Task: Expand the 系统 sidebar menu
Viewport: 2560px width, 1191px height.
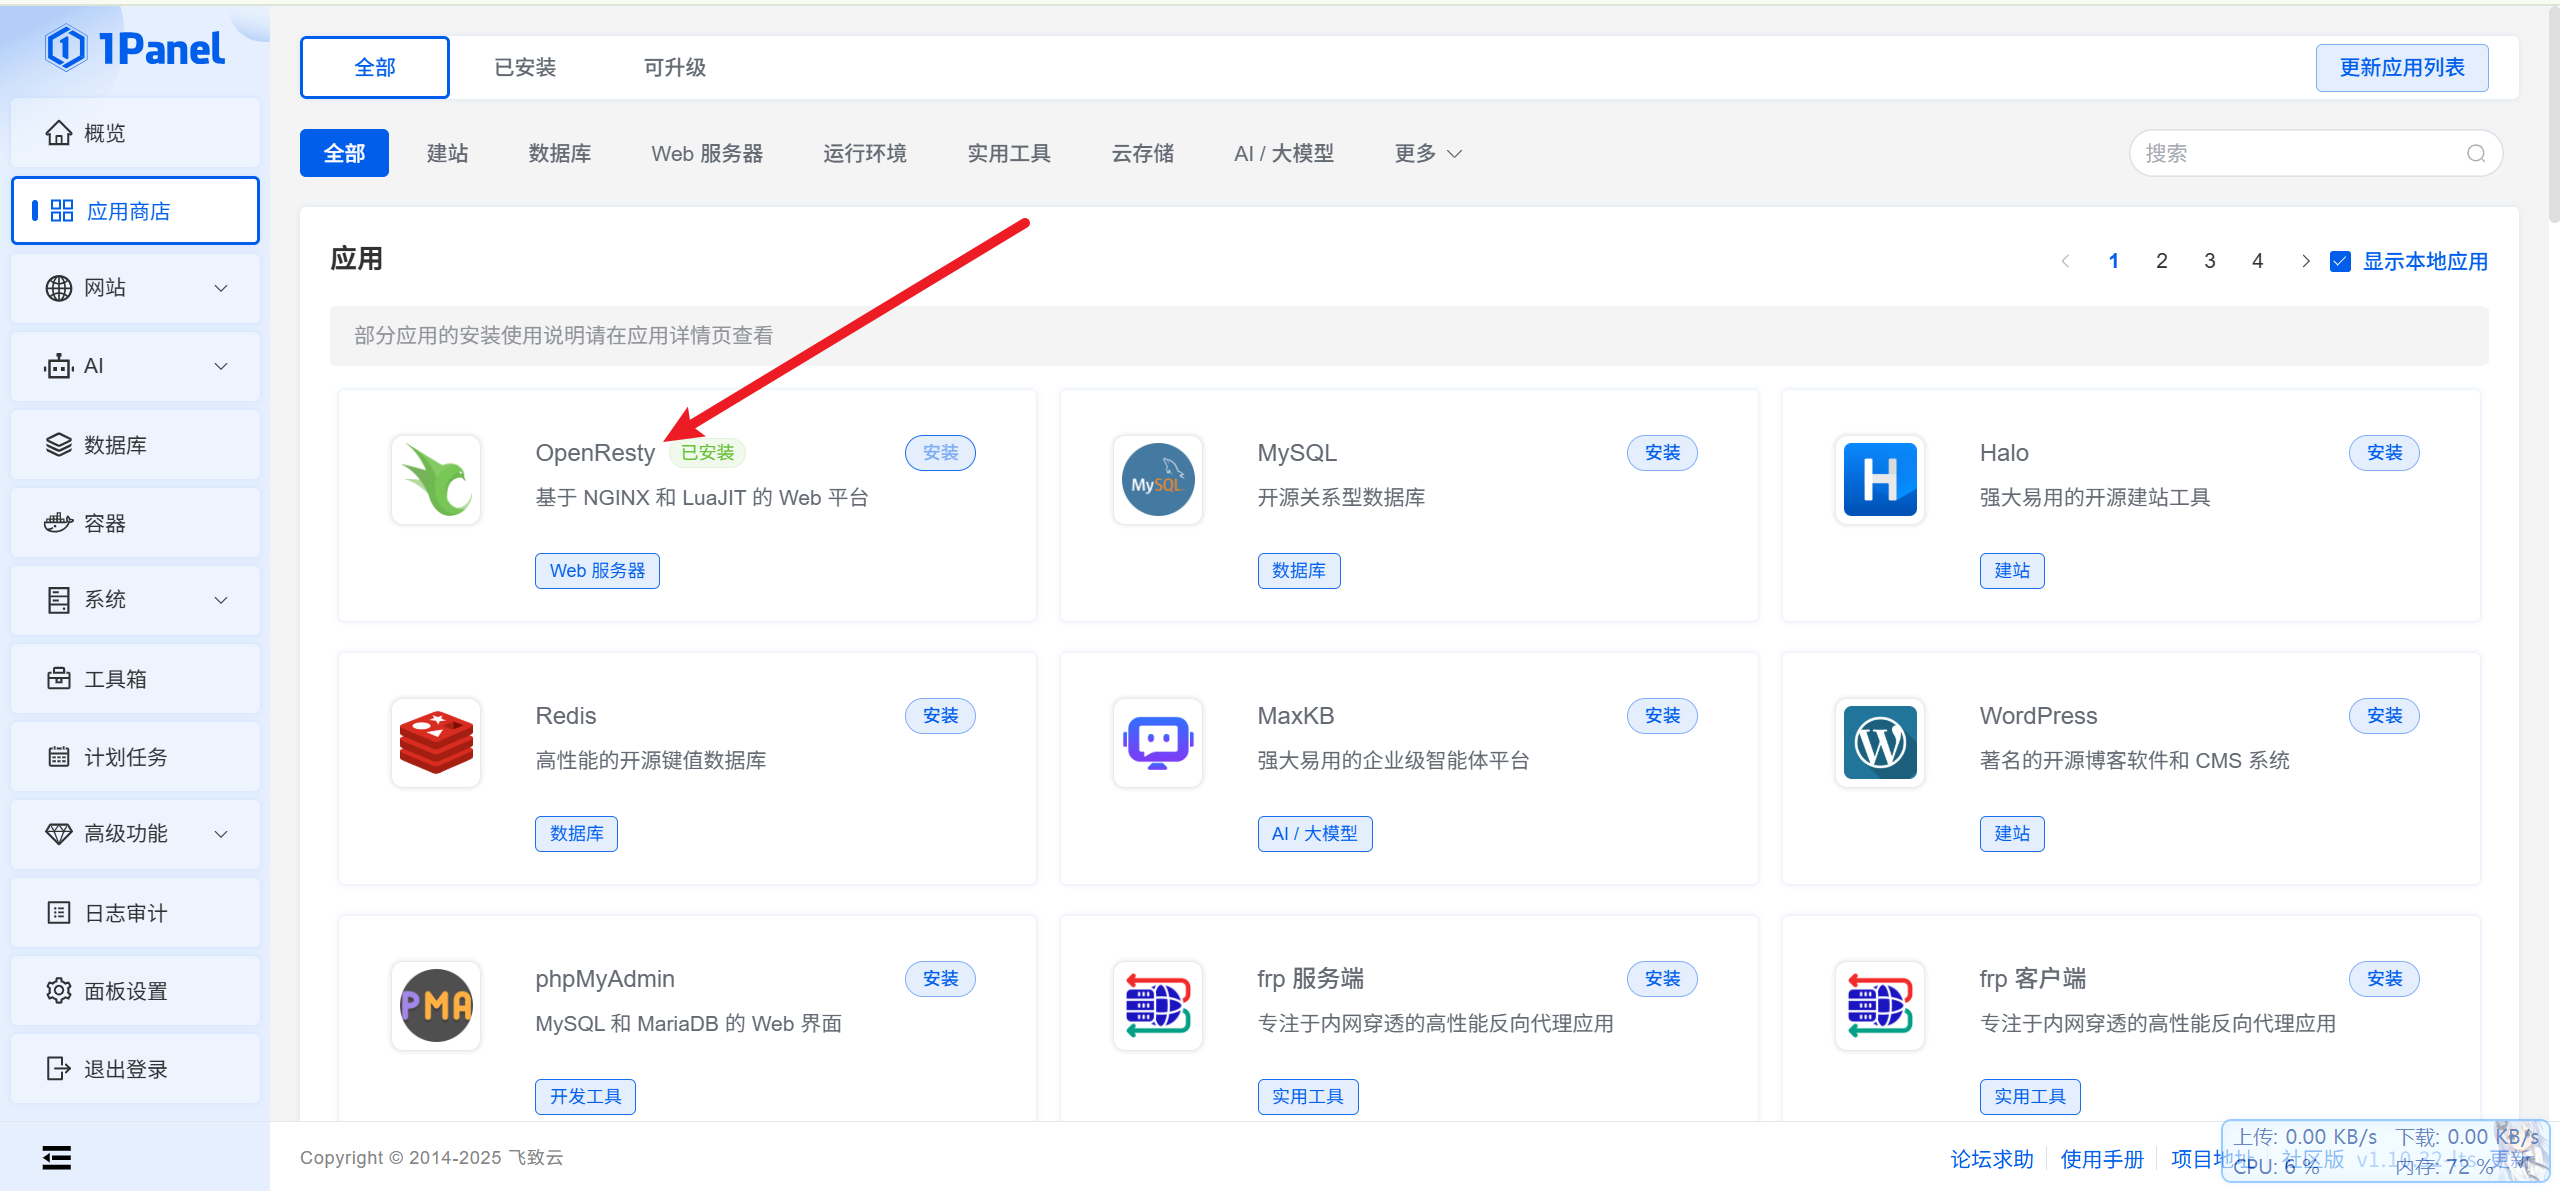Action: coord(135,601)
